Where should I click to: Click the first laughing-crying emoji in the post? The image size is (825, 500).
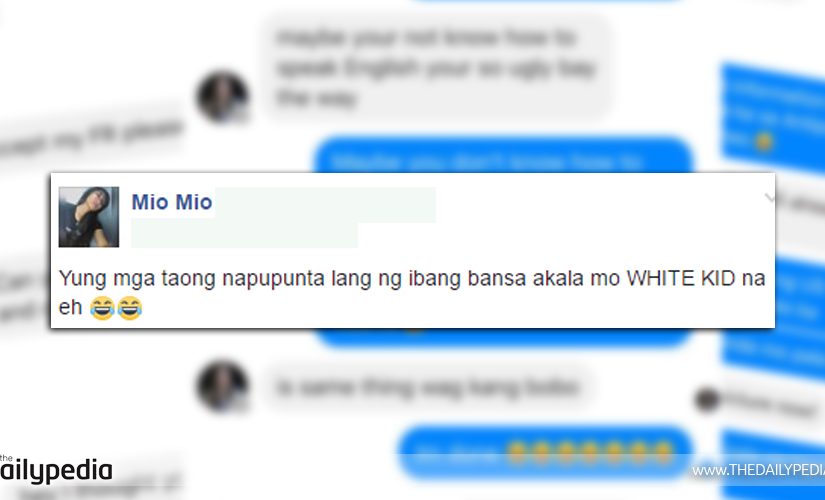coord(102,308)
